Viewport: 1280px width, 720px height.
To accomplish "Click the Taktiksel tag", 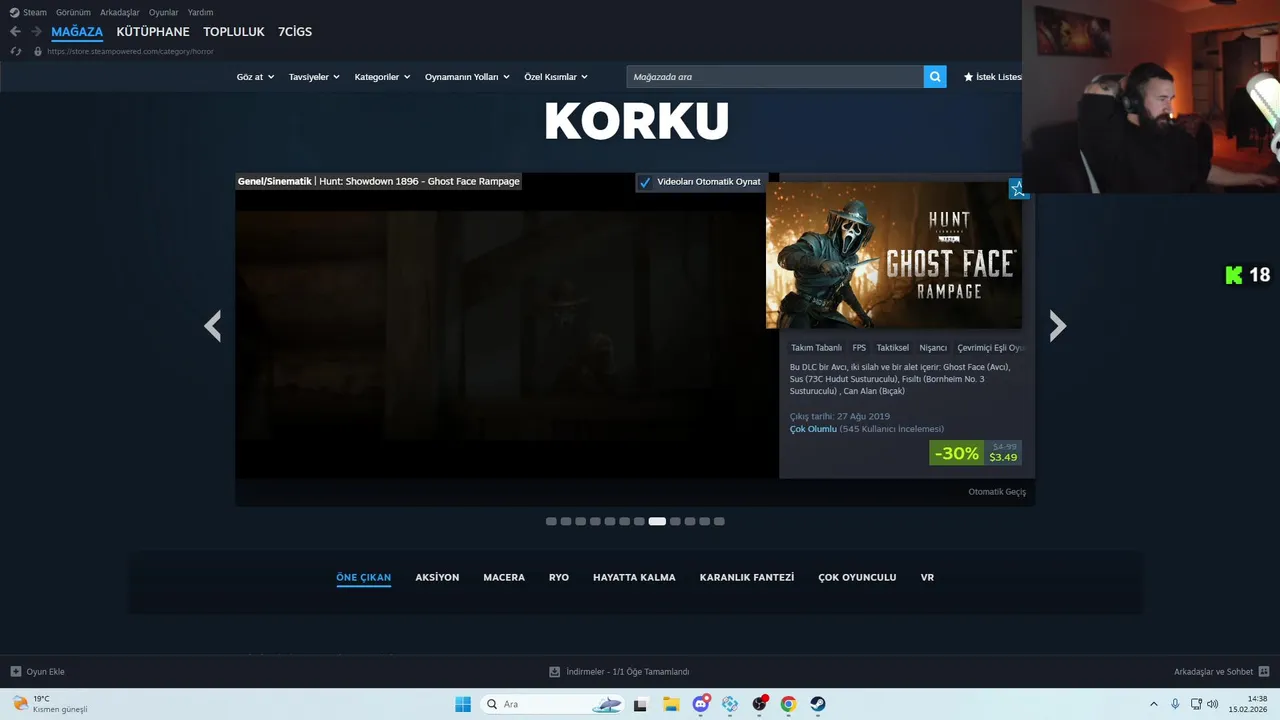I will pyautogui.click(x=893, y=348).
